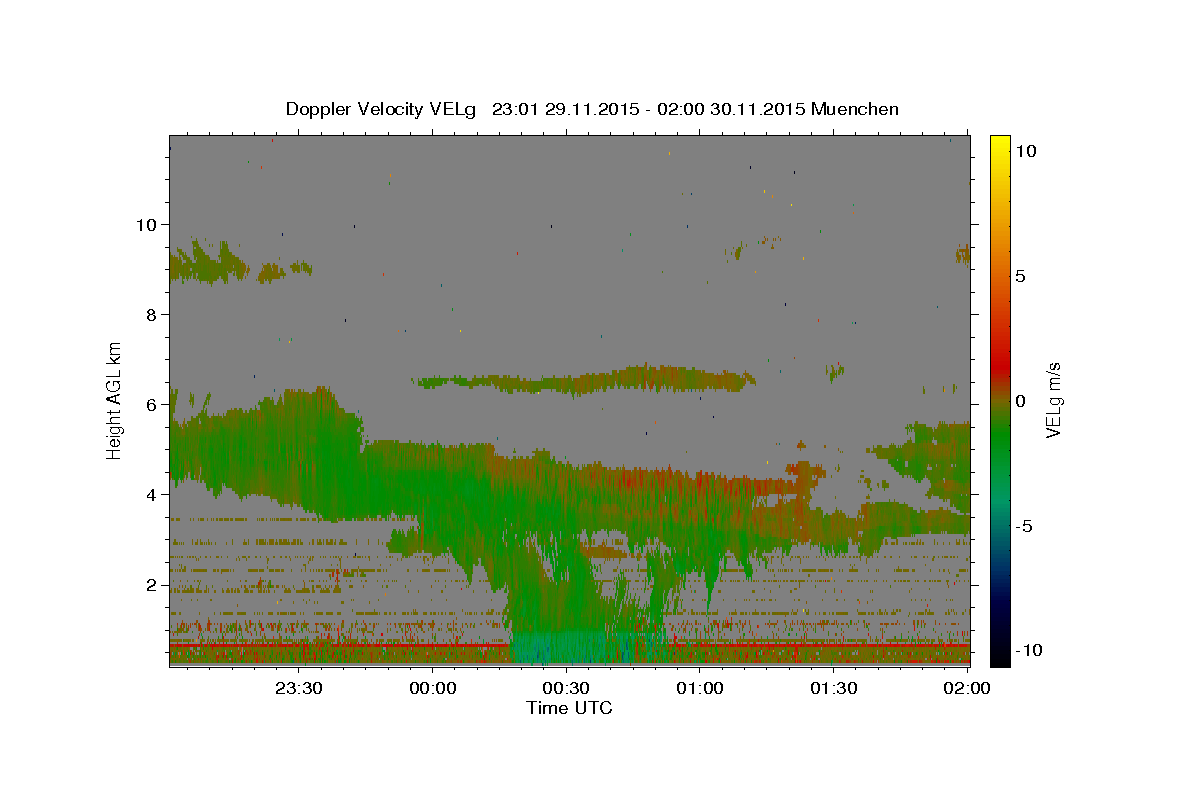Screen dimensions: 1200x800
Task: Click the high cloud patch near 9 km
Action: pos(210,264)
